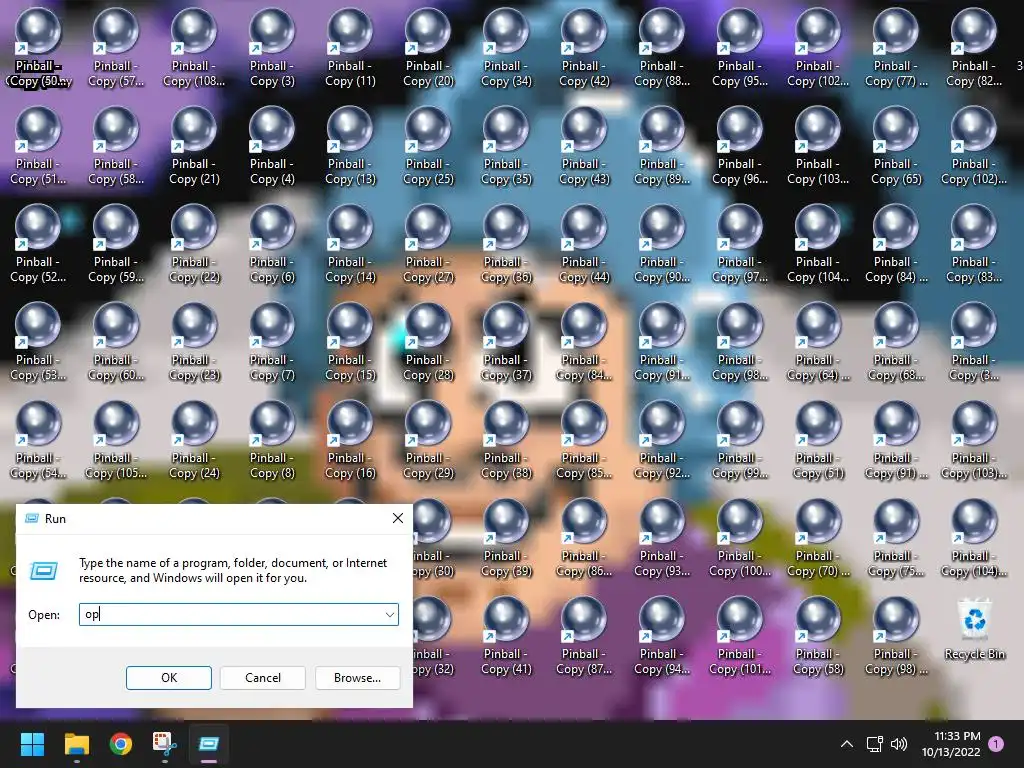Screen dimensions: 1024x768
Task: Select the Pinball - Copy (7) shortcut
Action: click(272, 342)
